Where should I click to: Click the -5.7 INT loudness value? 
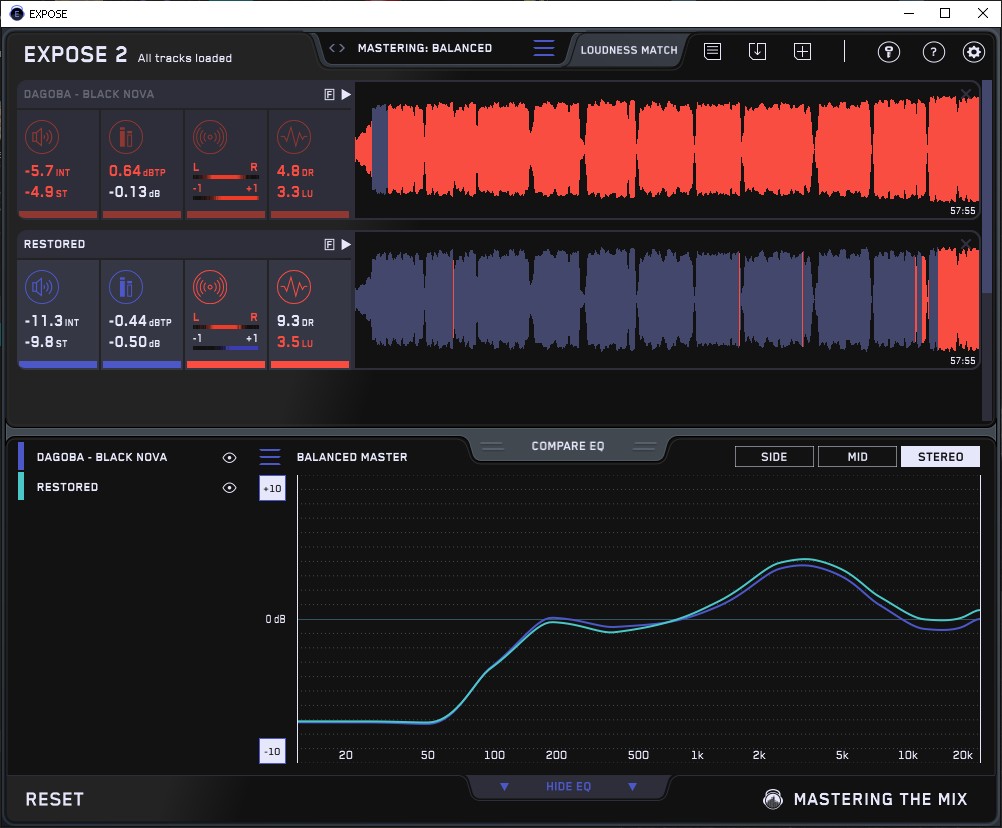tap(47, 171)
